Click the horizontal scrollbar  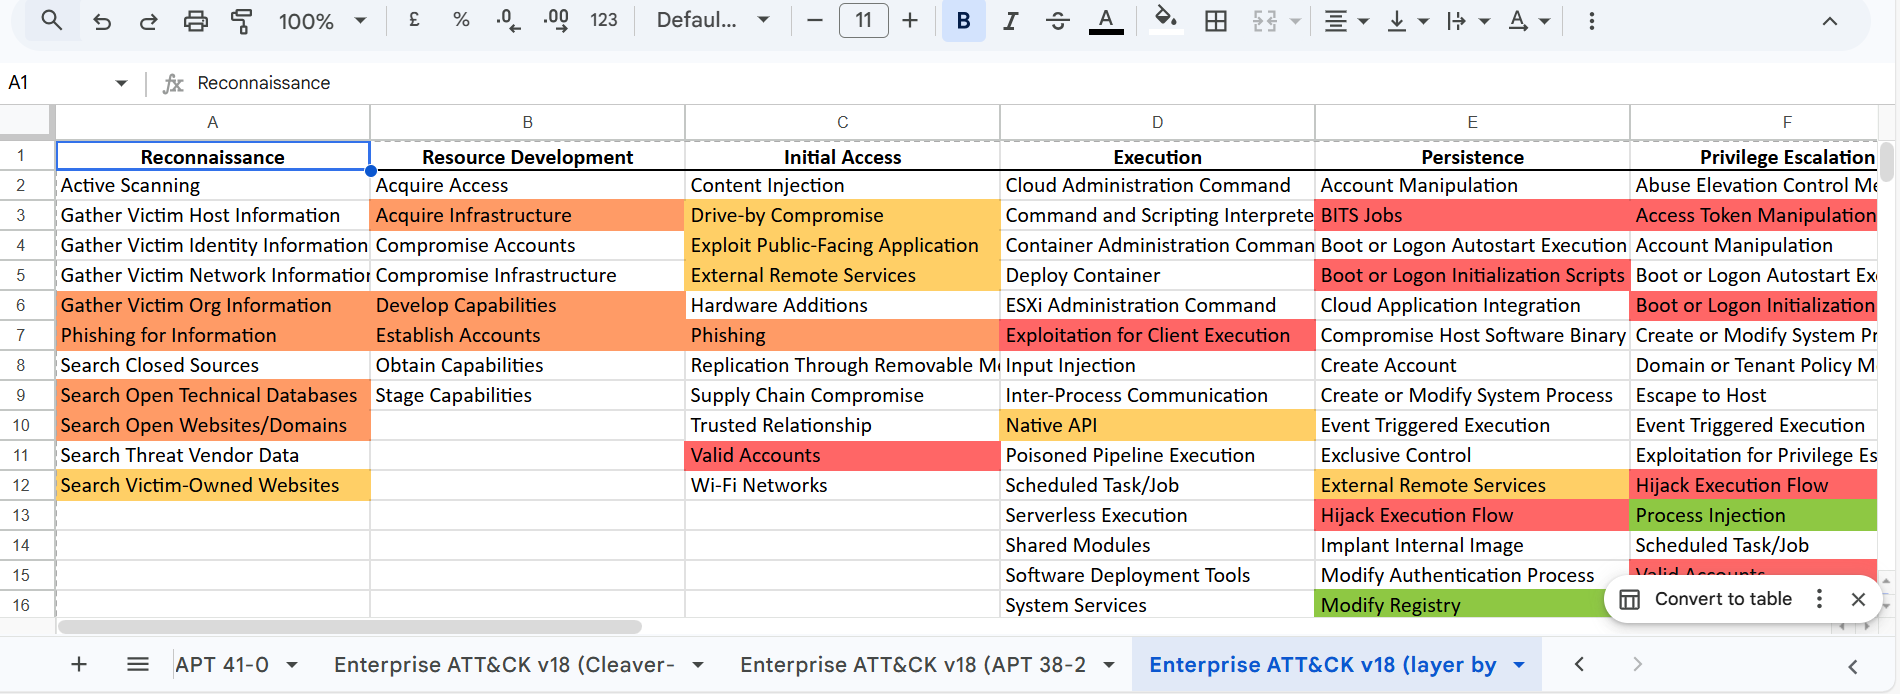350,627
